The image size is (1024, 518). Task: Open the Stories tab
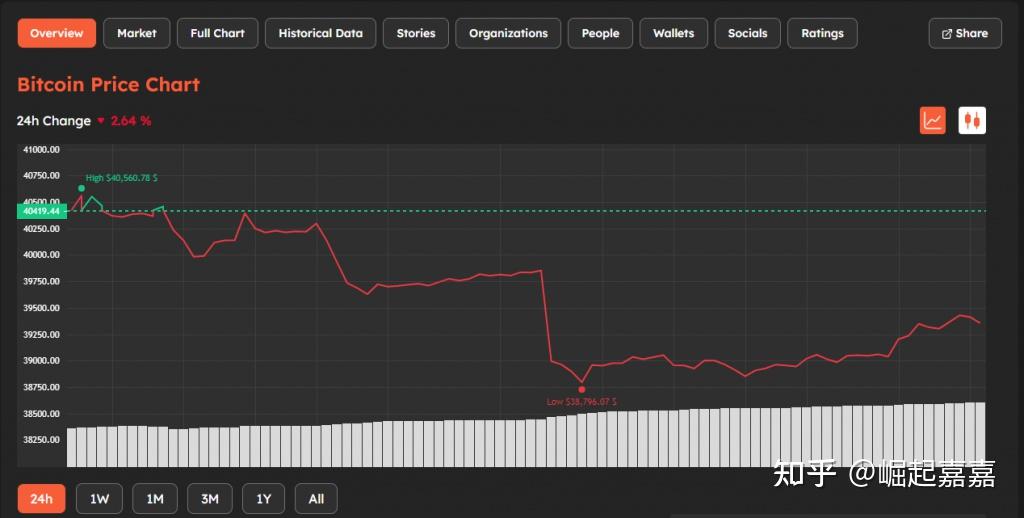416,33
